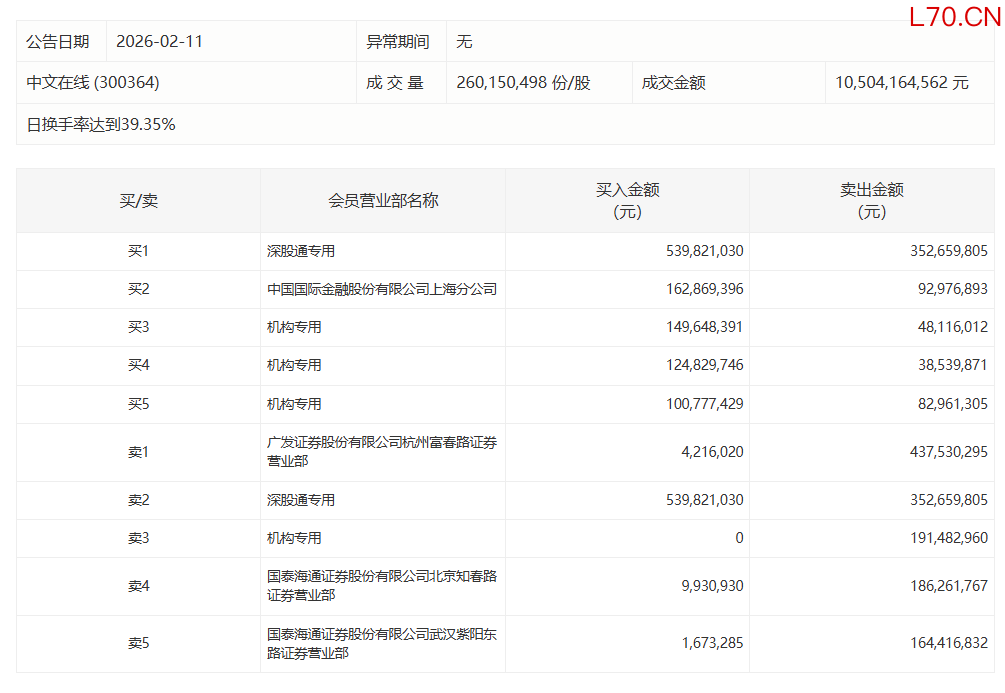Click sell amount 437,530,295 in 卖1 row
This screenshot has width=1005, height=693.
[940, 453]
